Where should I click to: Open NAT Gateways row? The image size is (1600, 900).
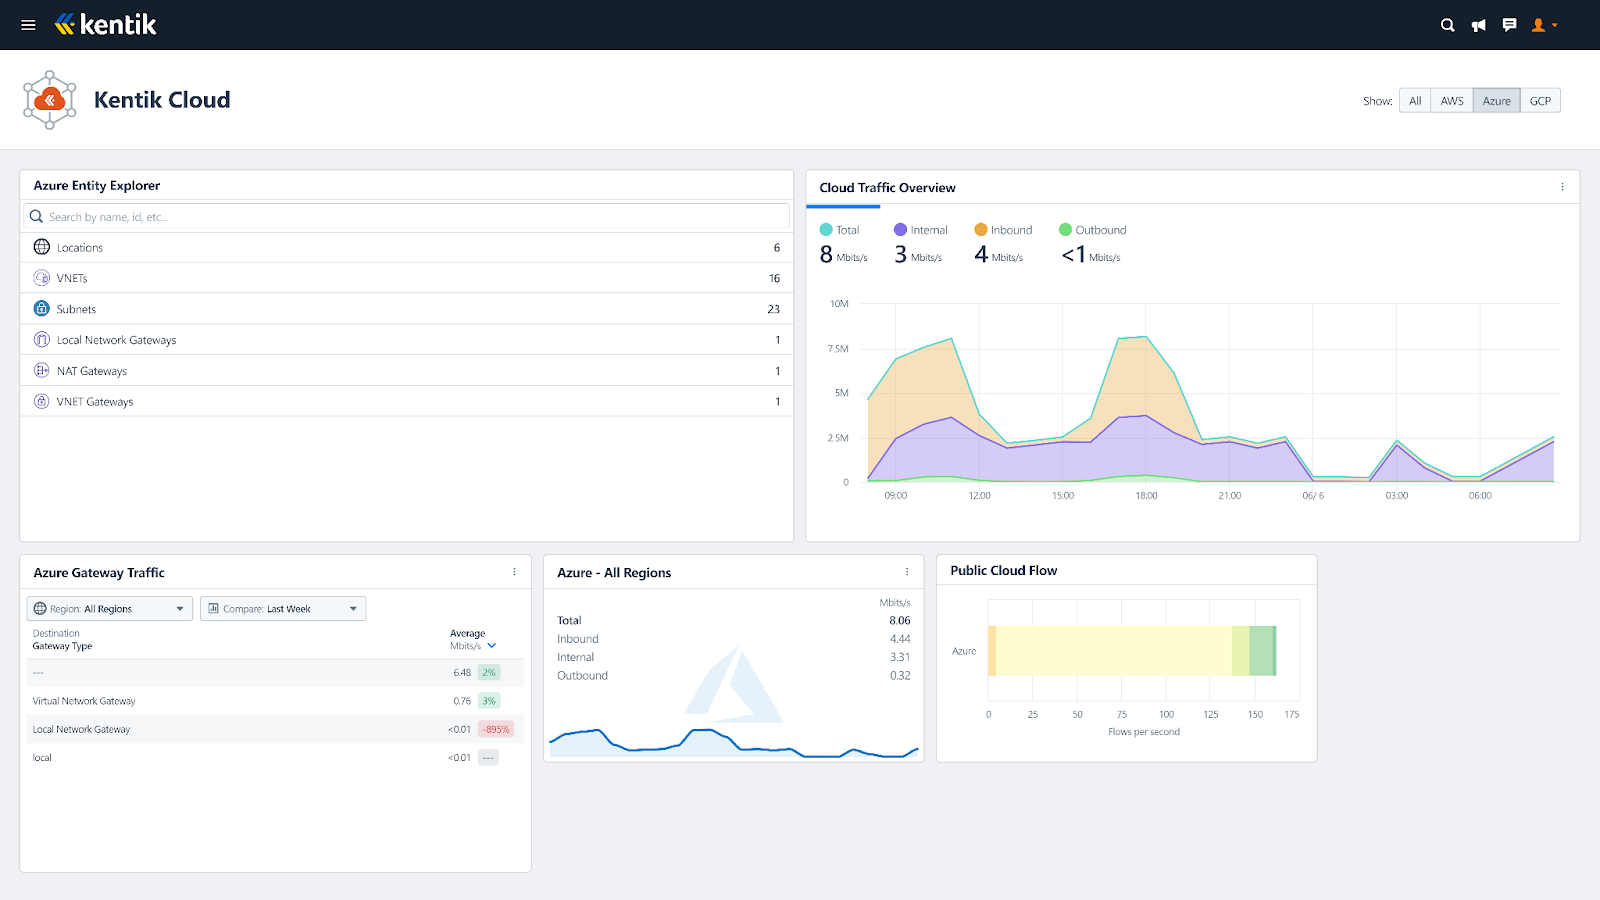[x=406, y=371]
